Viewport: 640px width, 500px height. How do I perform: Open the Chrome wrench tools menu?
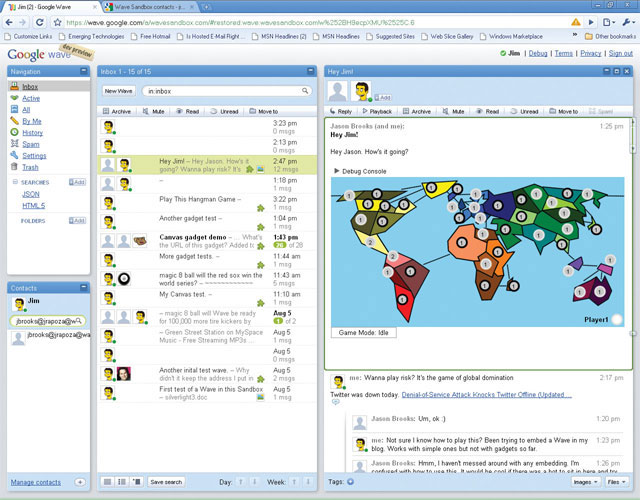pyautogui.click(x=627, y=22)
